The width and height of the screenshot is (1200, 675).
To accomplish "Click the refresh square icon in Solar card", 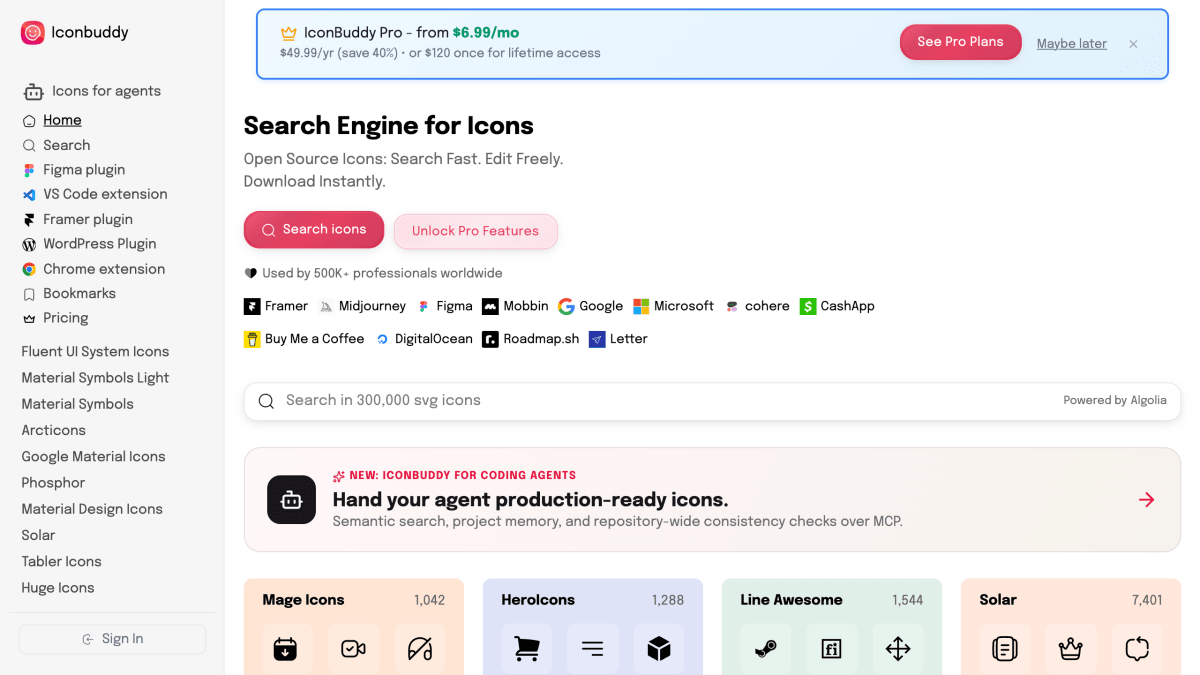I will click(1137, 649).
